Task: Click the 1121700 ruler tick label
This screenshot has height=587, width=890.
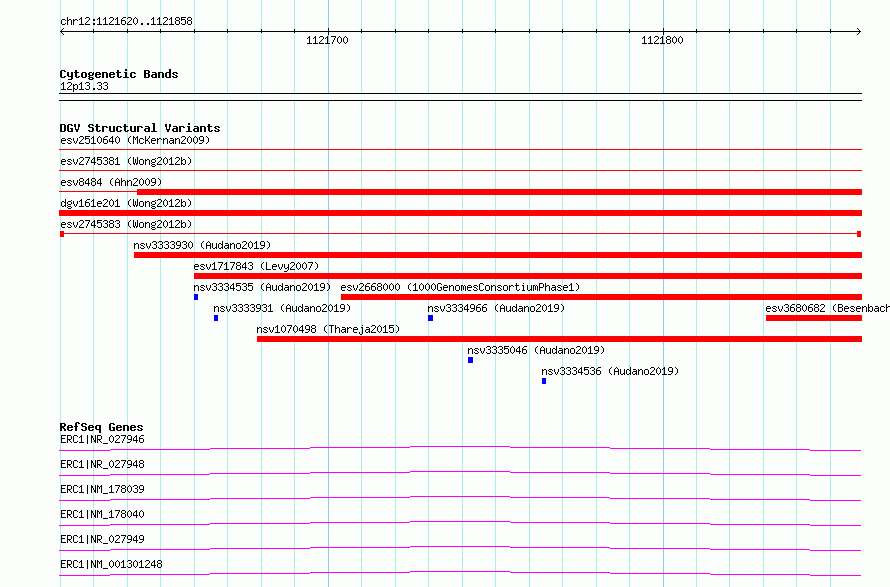Action: click(x=327, y=40)
